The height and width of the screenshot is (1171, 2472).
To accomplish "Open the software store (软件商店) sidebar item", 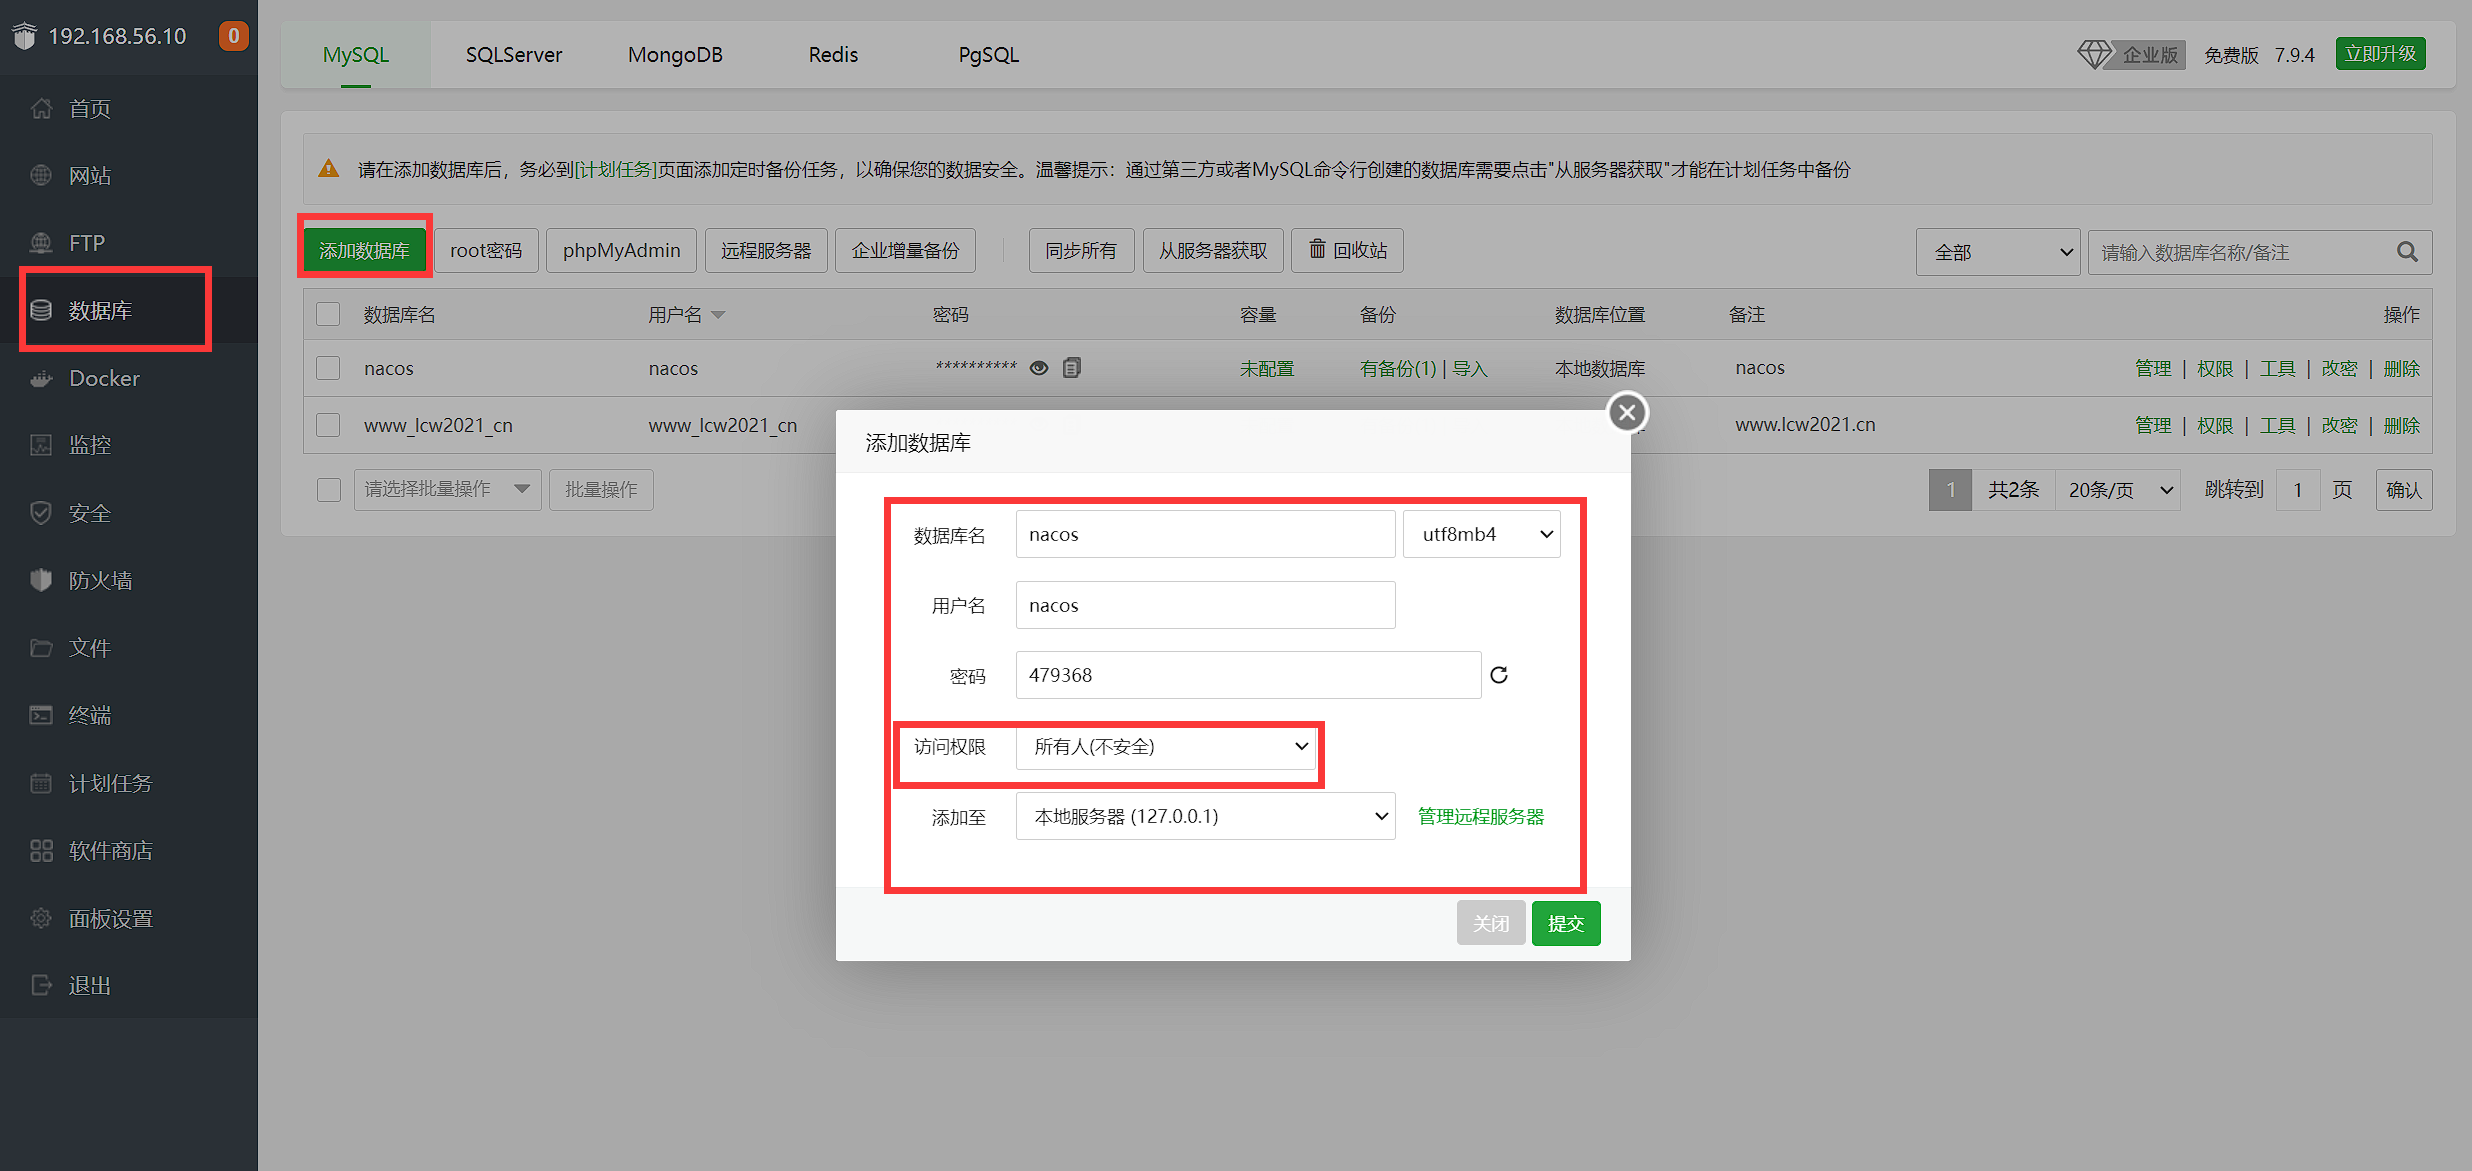I will click(110, 850).
